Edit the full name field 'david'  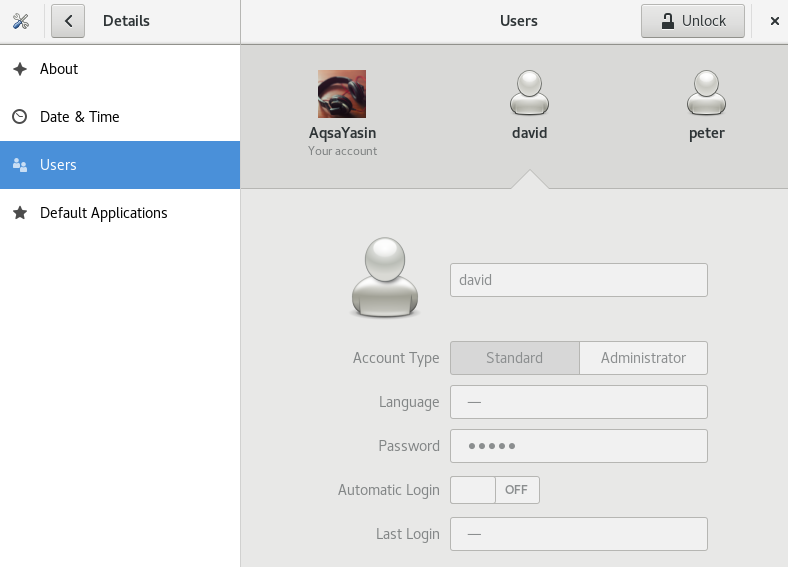pyautogui.click(x=578, y=280)
